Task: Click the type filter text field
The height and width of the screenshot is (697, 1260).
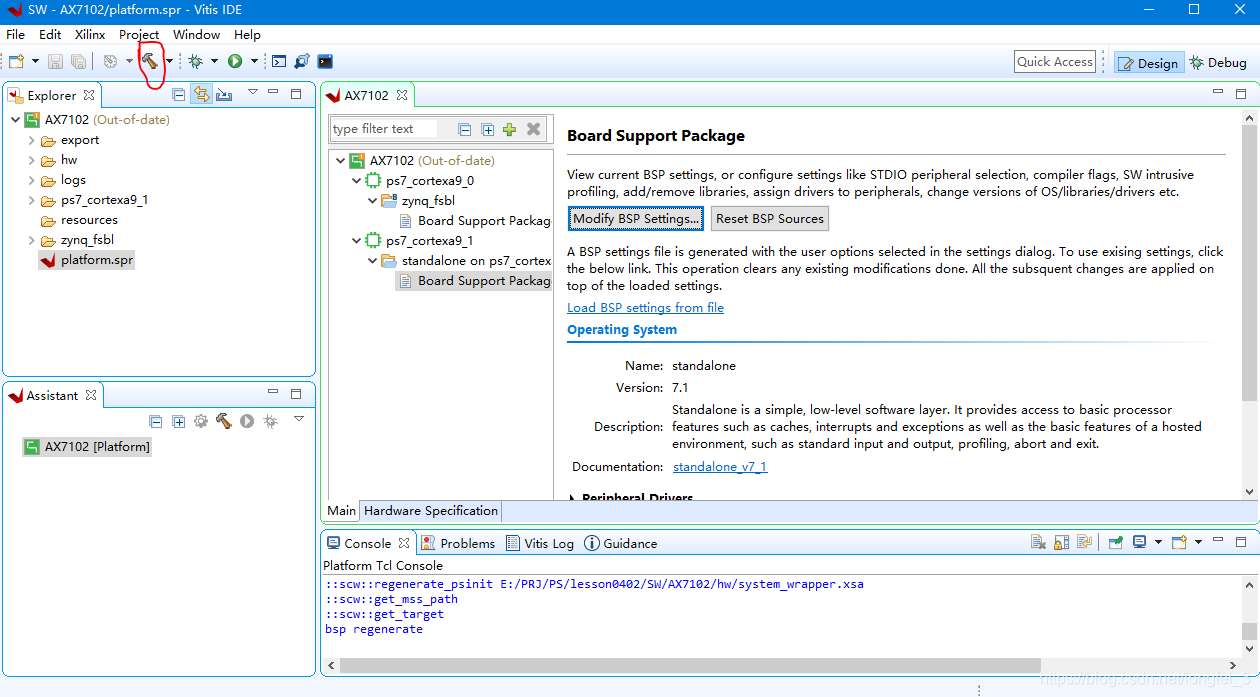Action: coord(385,128)
